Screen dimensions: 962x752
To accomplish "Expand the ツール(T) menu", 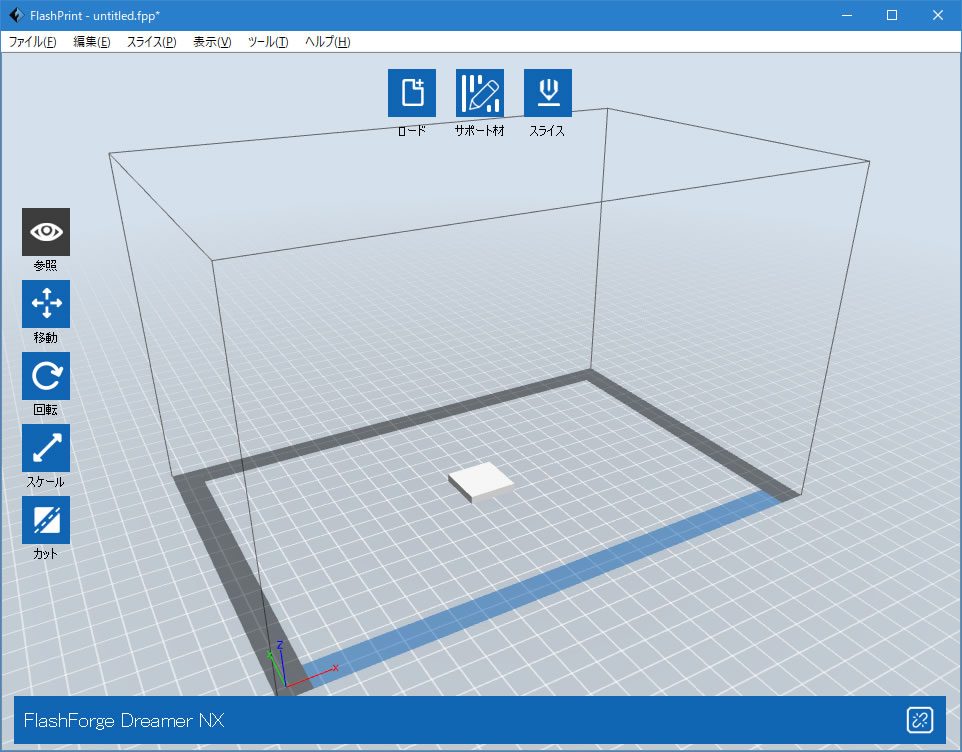I will tap(268, 42).
